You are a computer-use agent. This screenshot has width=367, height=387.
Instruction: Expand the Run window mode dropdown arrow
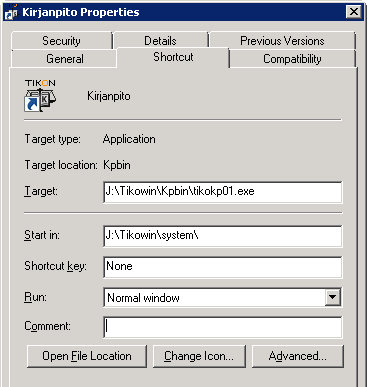point(333,297)
